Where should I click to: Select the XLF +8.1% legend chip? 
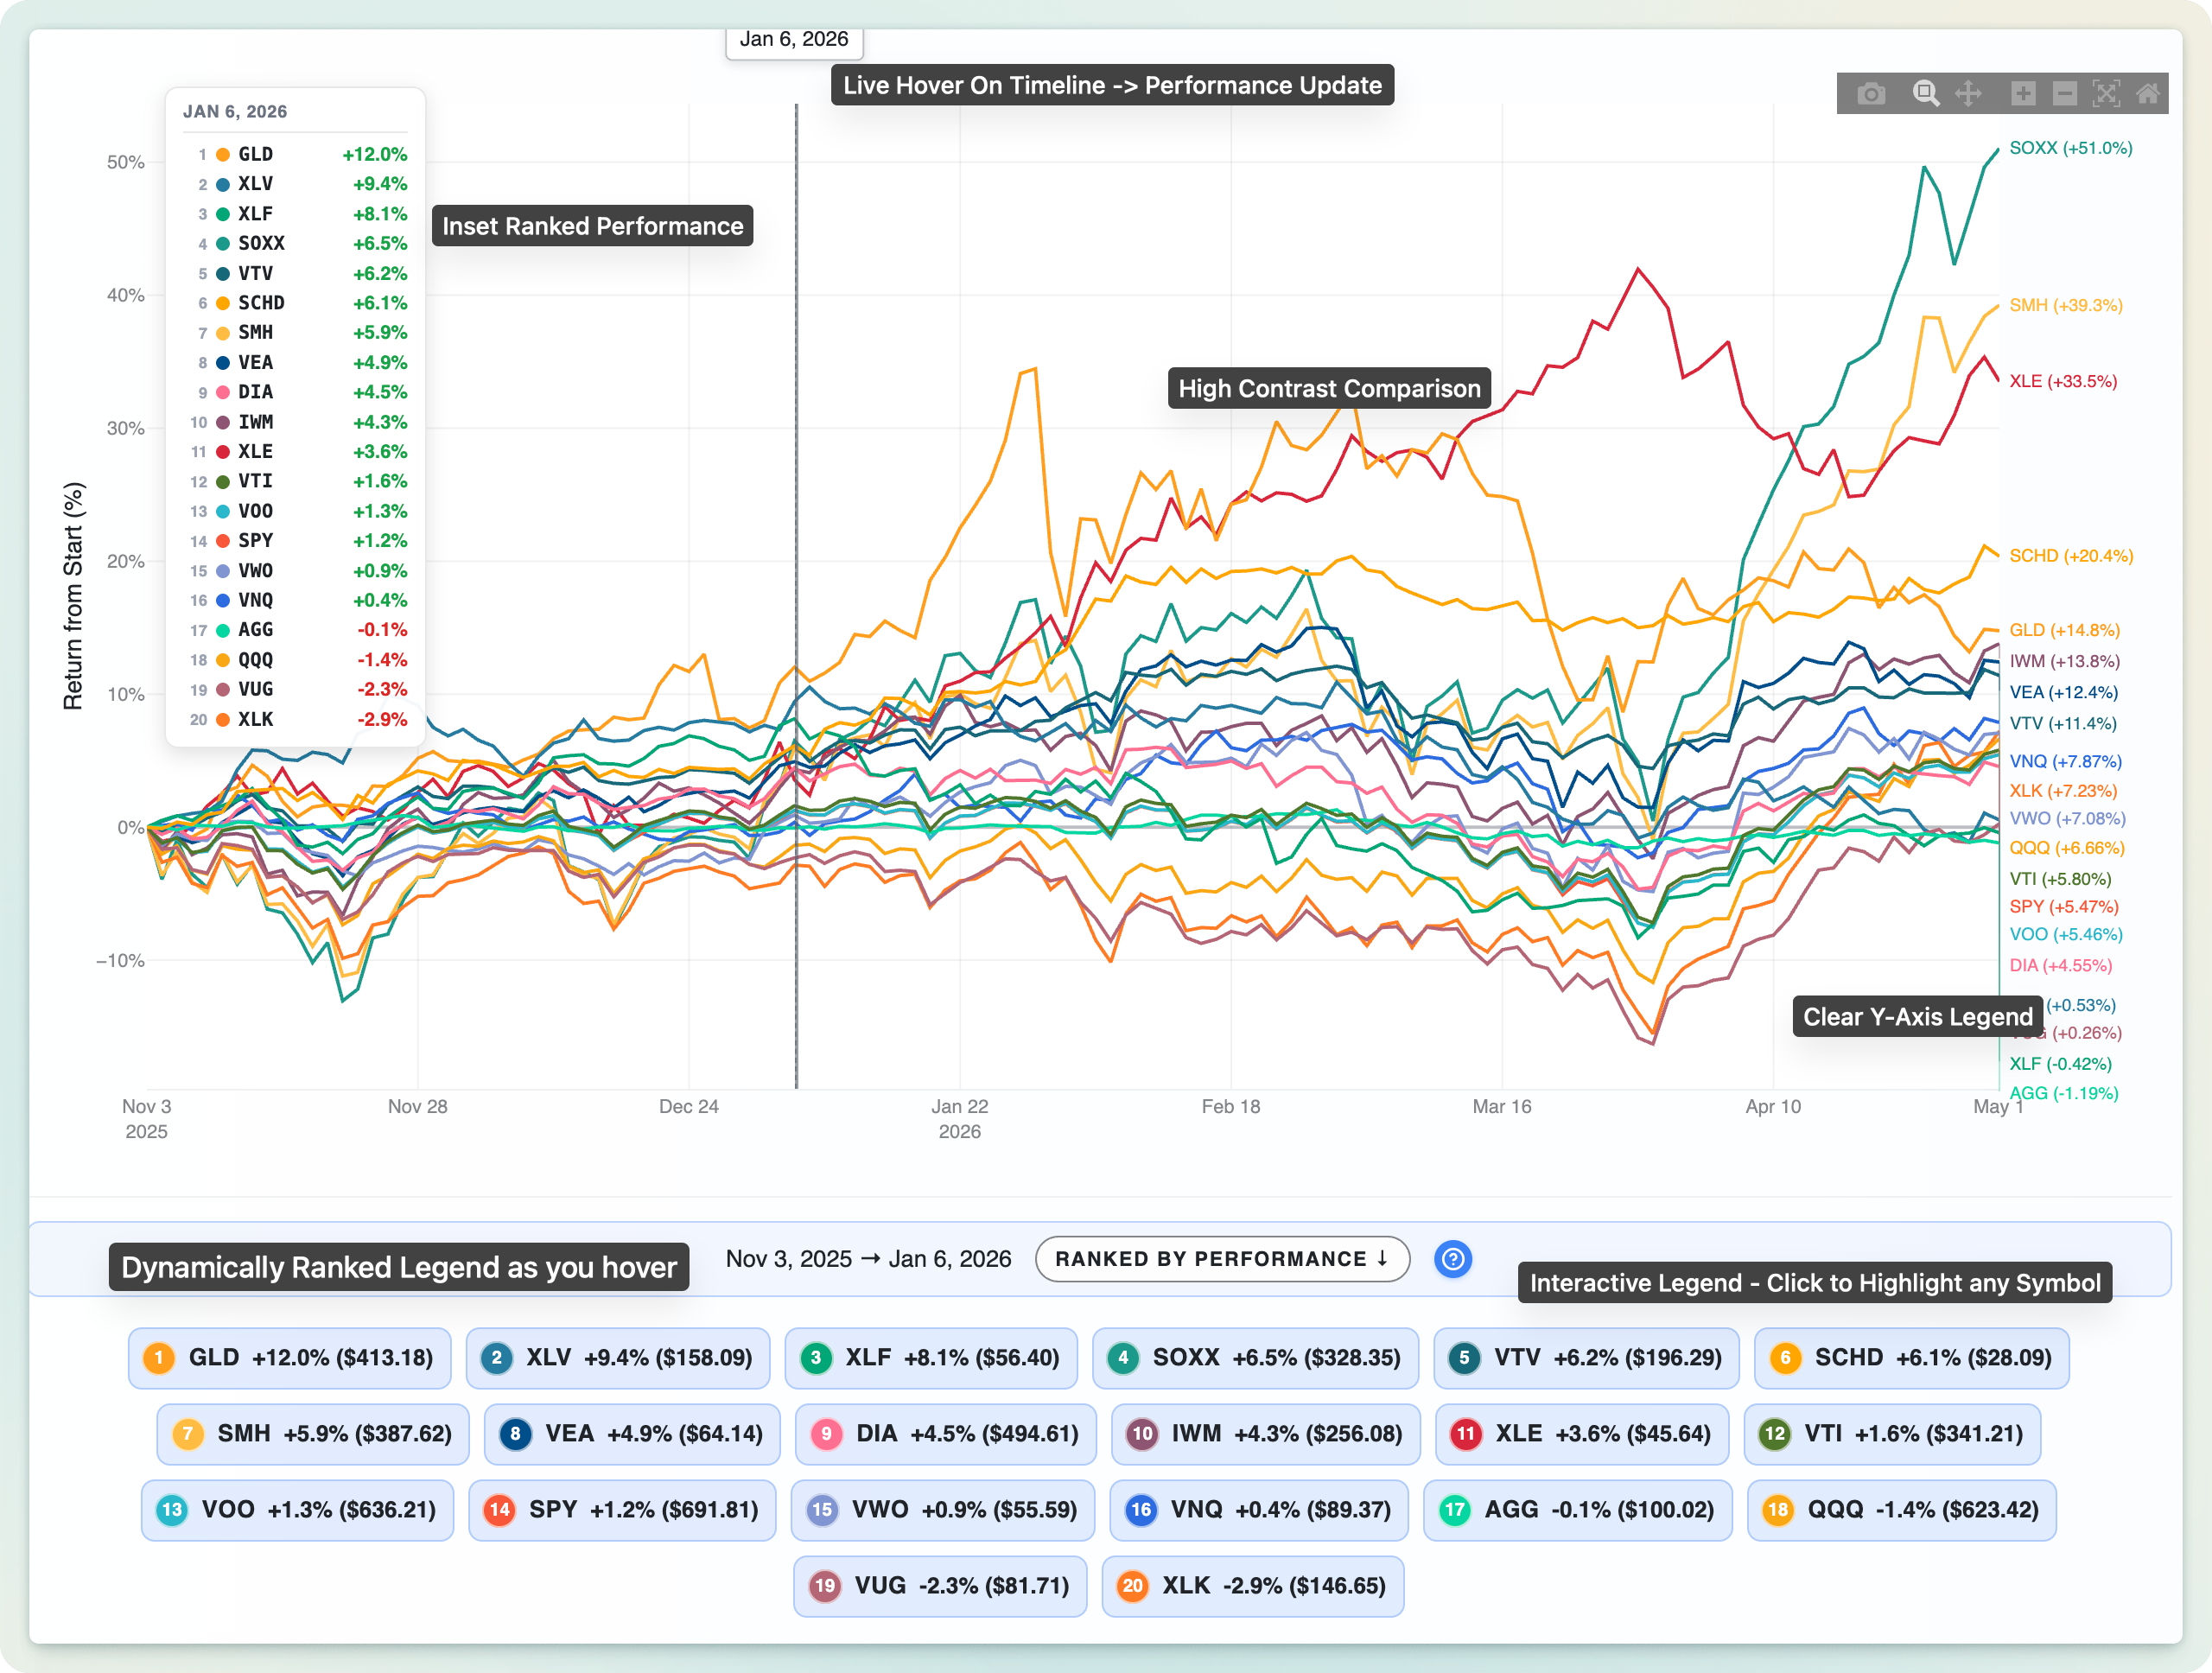931,1357
